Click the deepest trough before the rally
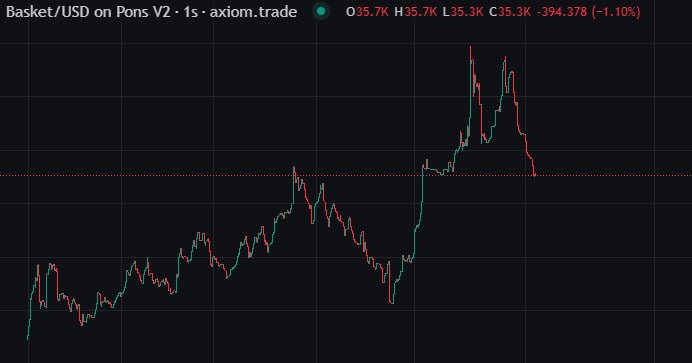This screenshot has height=363, width=692. (x=391, y=302)
